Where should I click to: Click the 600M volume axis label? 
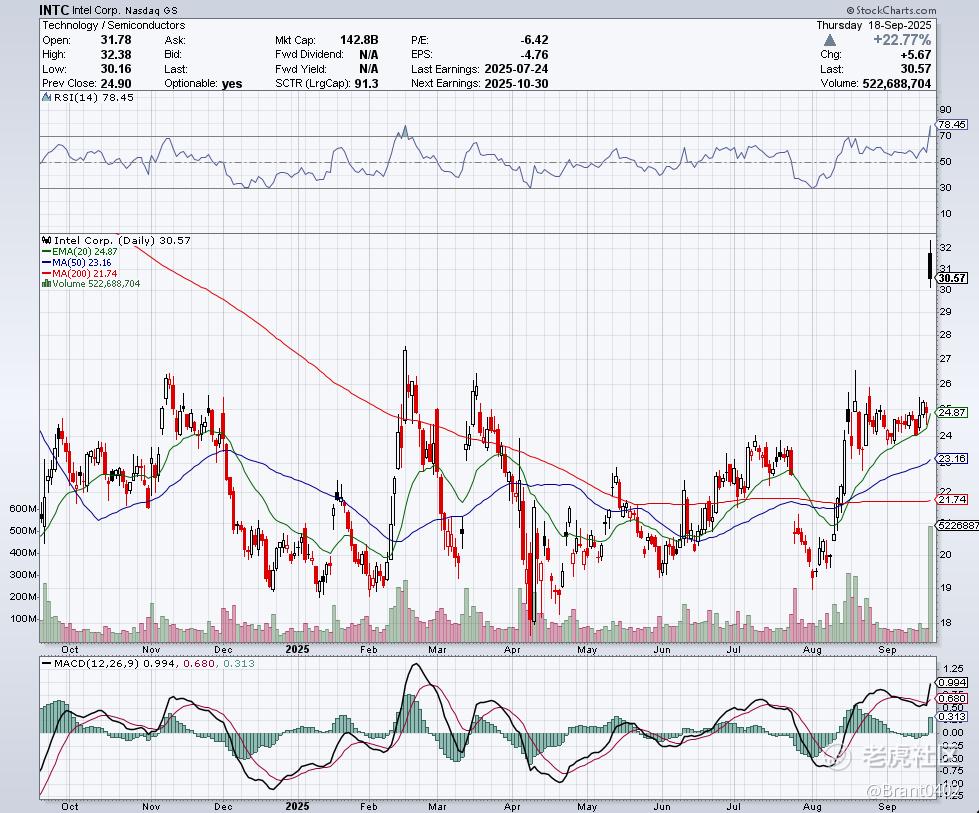pyautogui.click(x=23, y=508)
